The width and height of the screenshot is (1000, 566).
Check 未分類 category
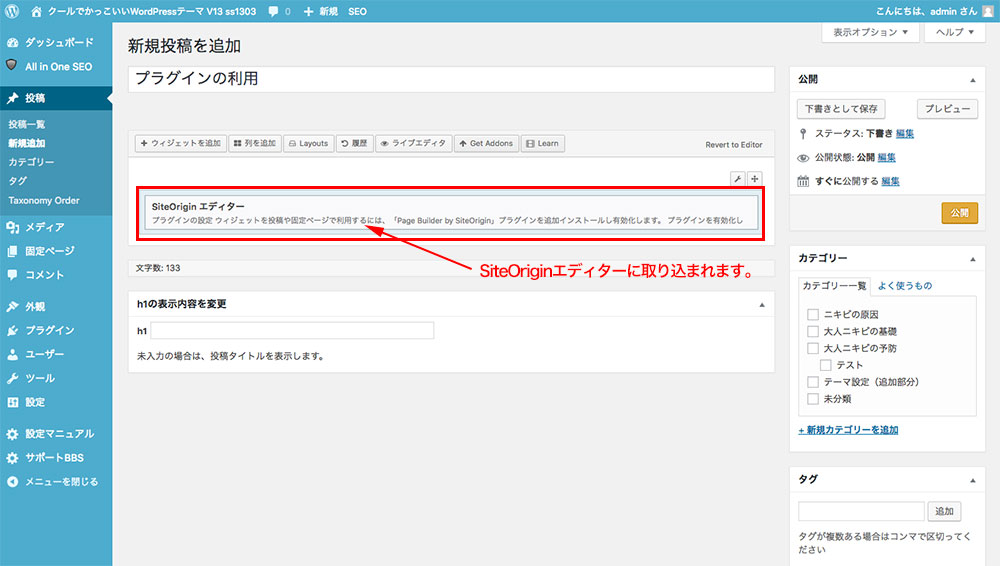tap(812, 399)
